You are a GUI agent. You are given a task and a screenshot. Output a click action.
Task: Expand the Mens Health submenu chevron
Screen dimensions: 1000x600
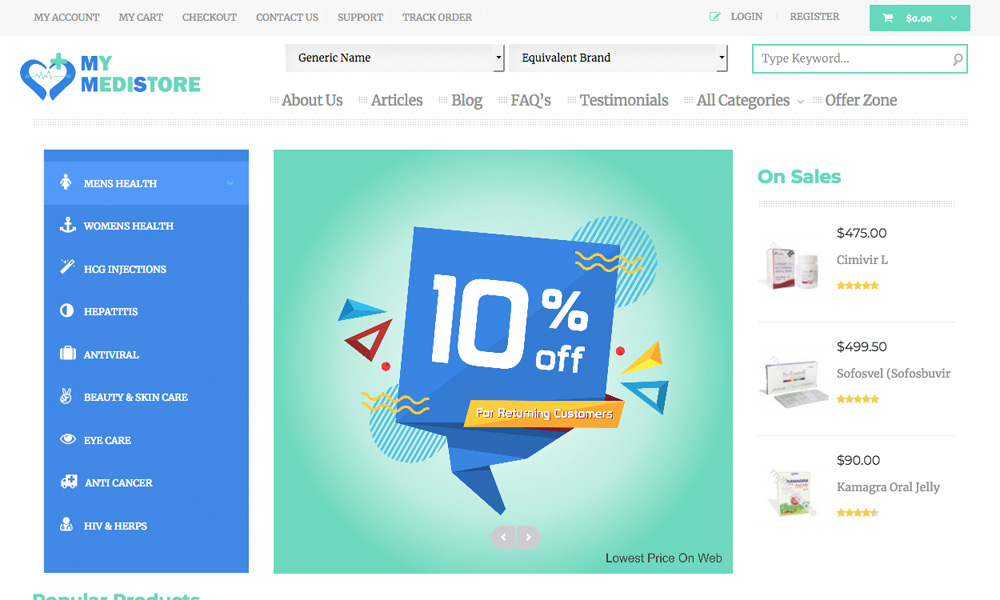230,183
